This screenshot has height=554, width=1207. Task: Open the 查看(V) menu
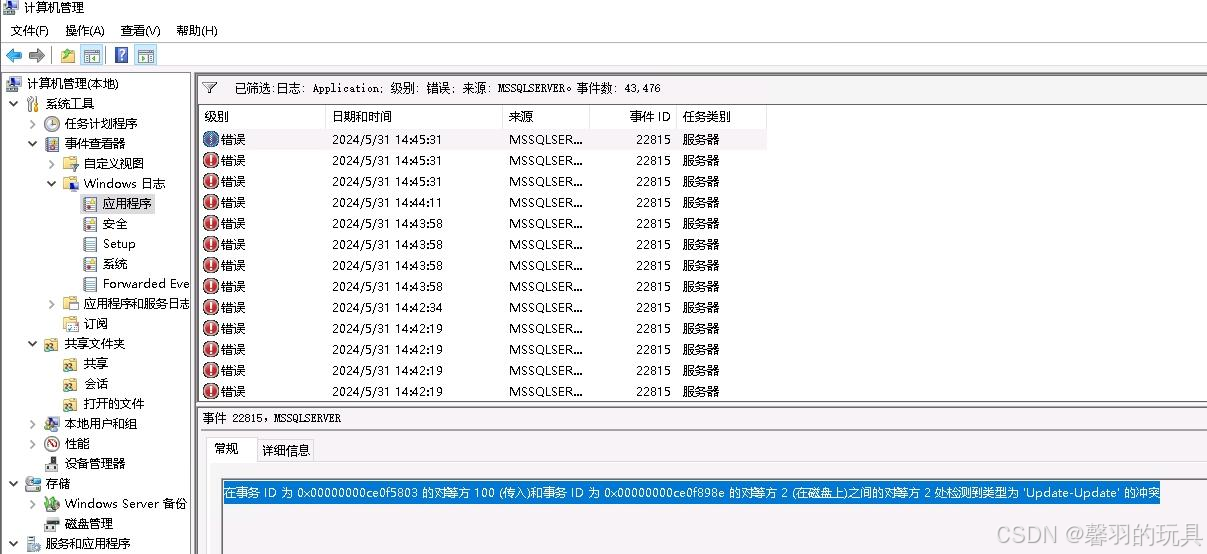140,31
